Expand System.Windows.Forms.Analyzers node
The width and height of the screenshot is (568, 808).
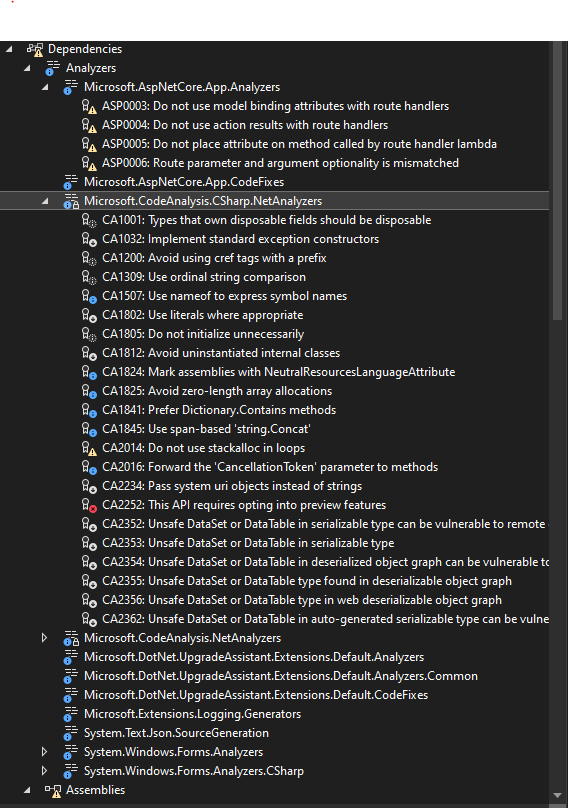click(x=45, y=752)
